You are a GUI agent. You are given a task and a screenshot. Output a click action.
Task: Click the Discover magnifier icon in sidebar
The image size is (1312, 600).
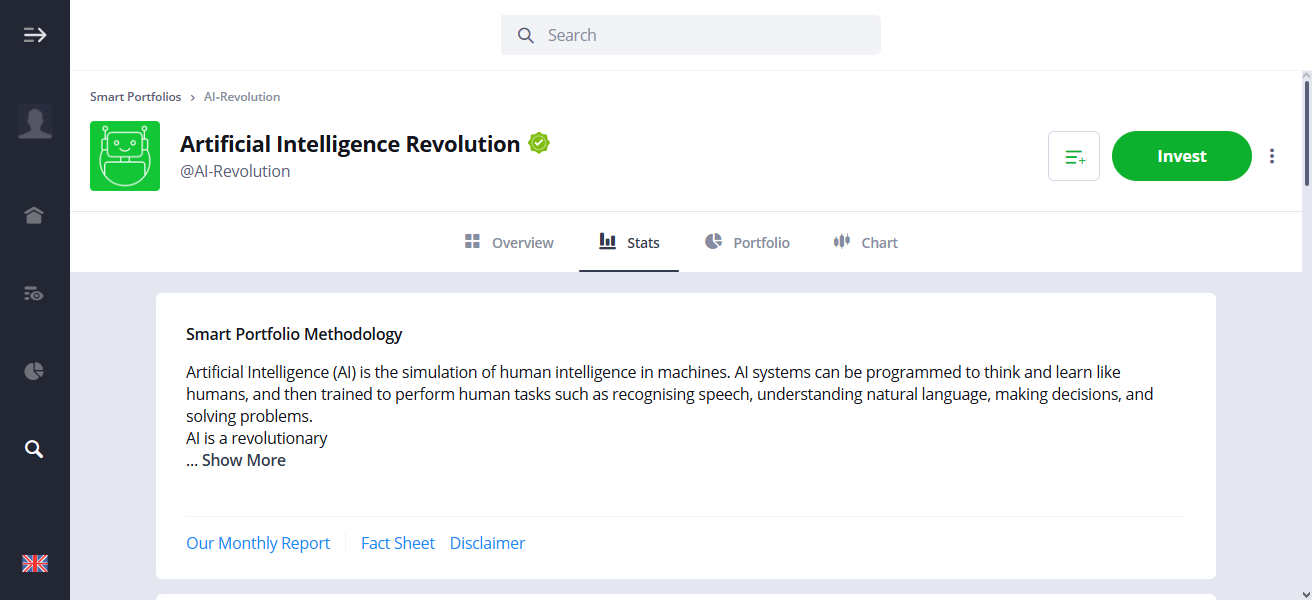35,449
